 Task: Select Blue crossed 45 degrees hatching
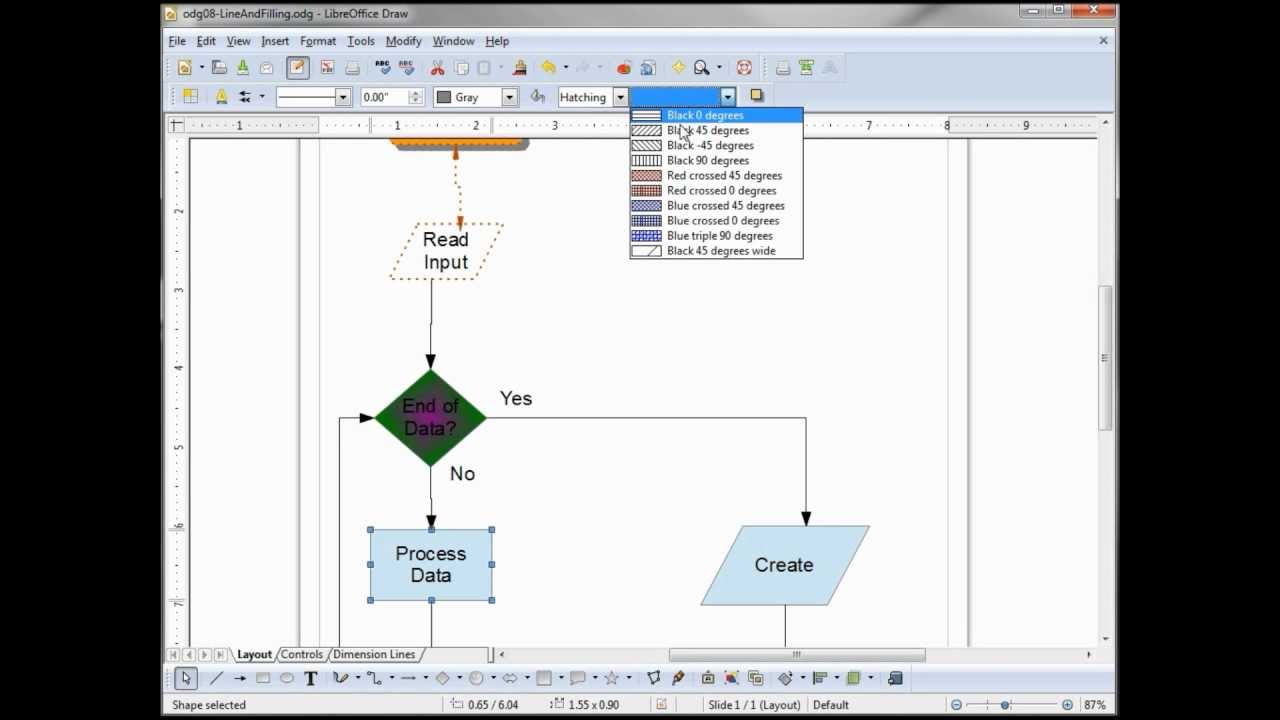pos(716,205)
